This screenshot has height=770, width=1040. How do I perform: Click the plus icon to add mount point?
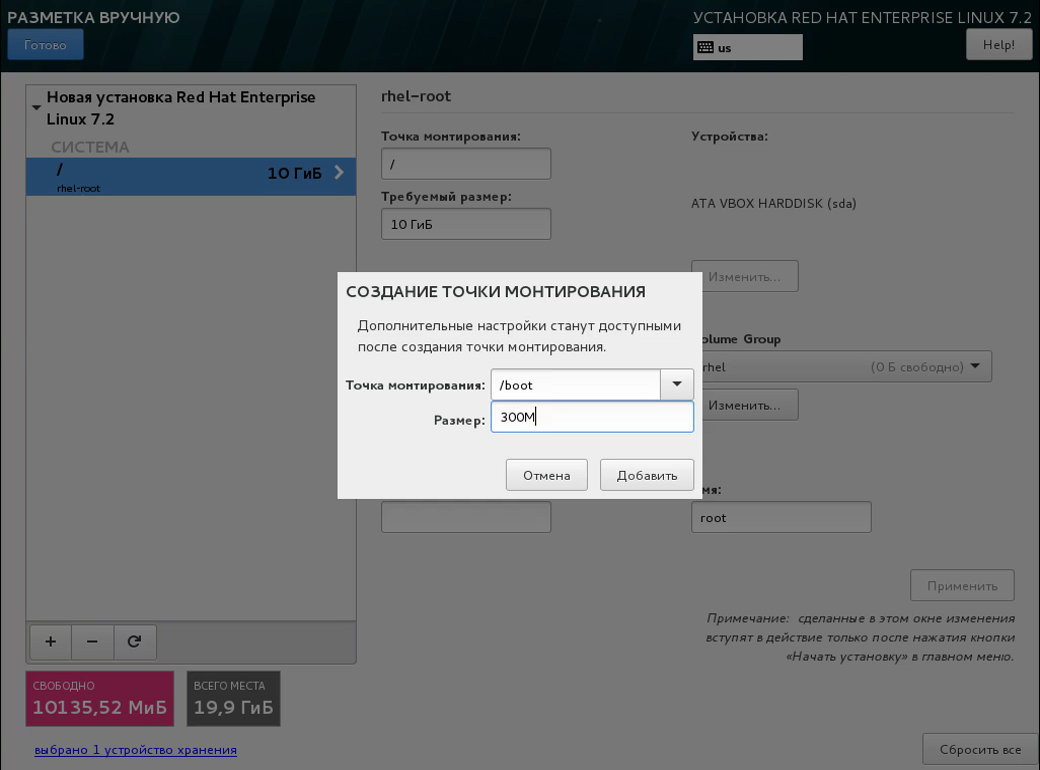[x=50, y=641]
